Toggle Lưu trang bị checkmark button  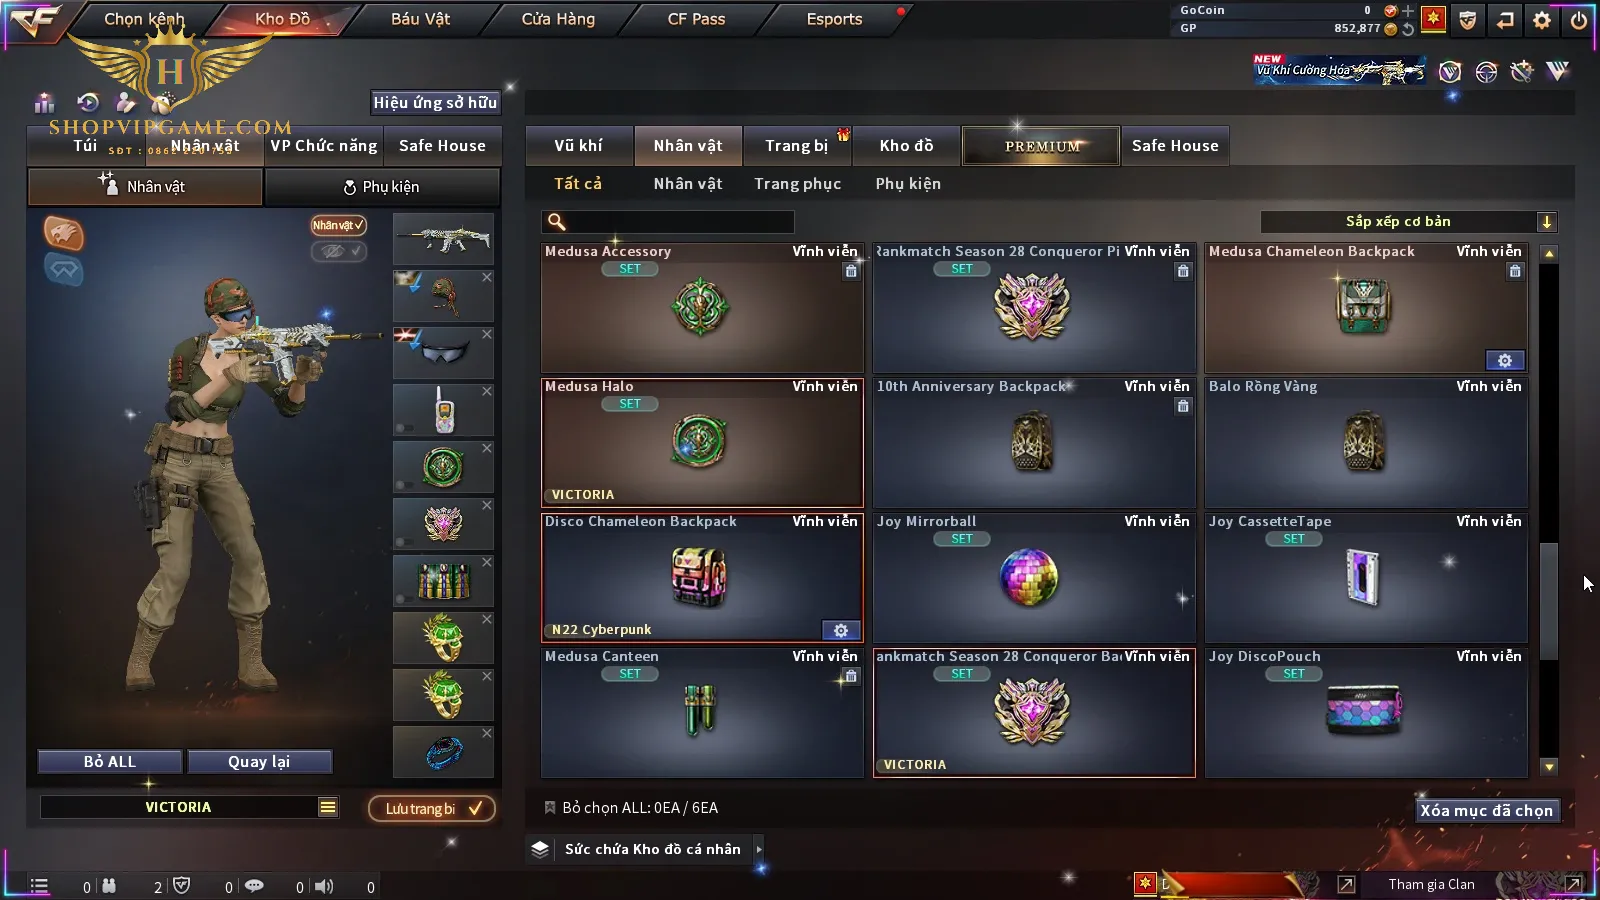[432, 808]
